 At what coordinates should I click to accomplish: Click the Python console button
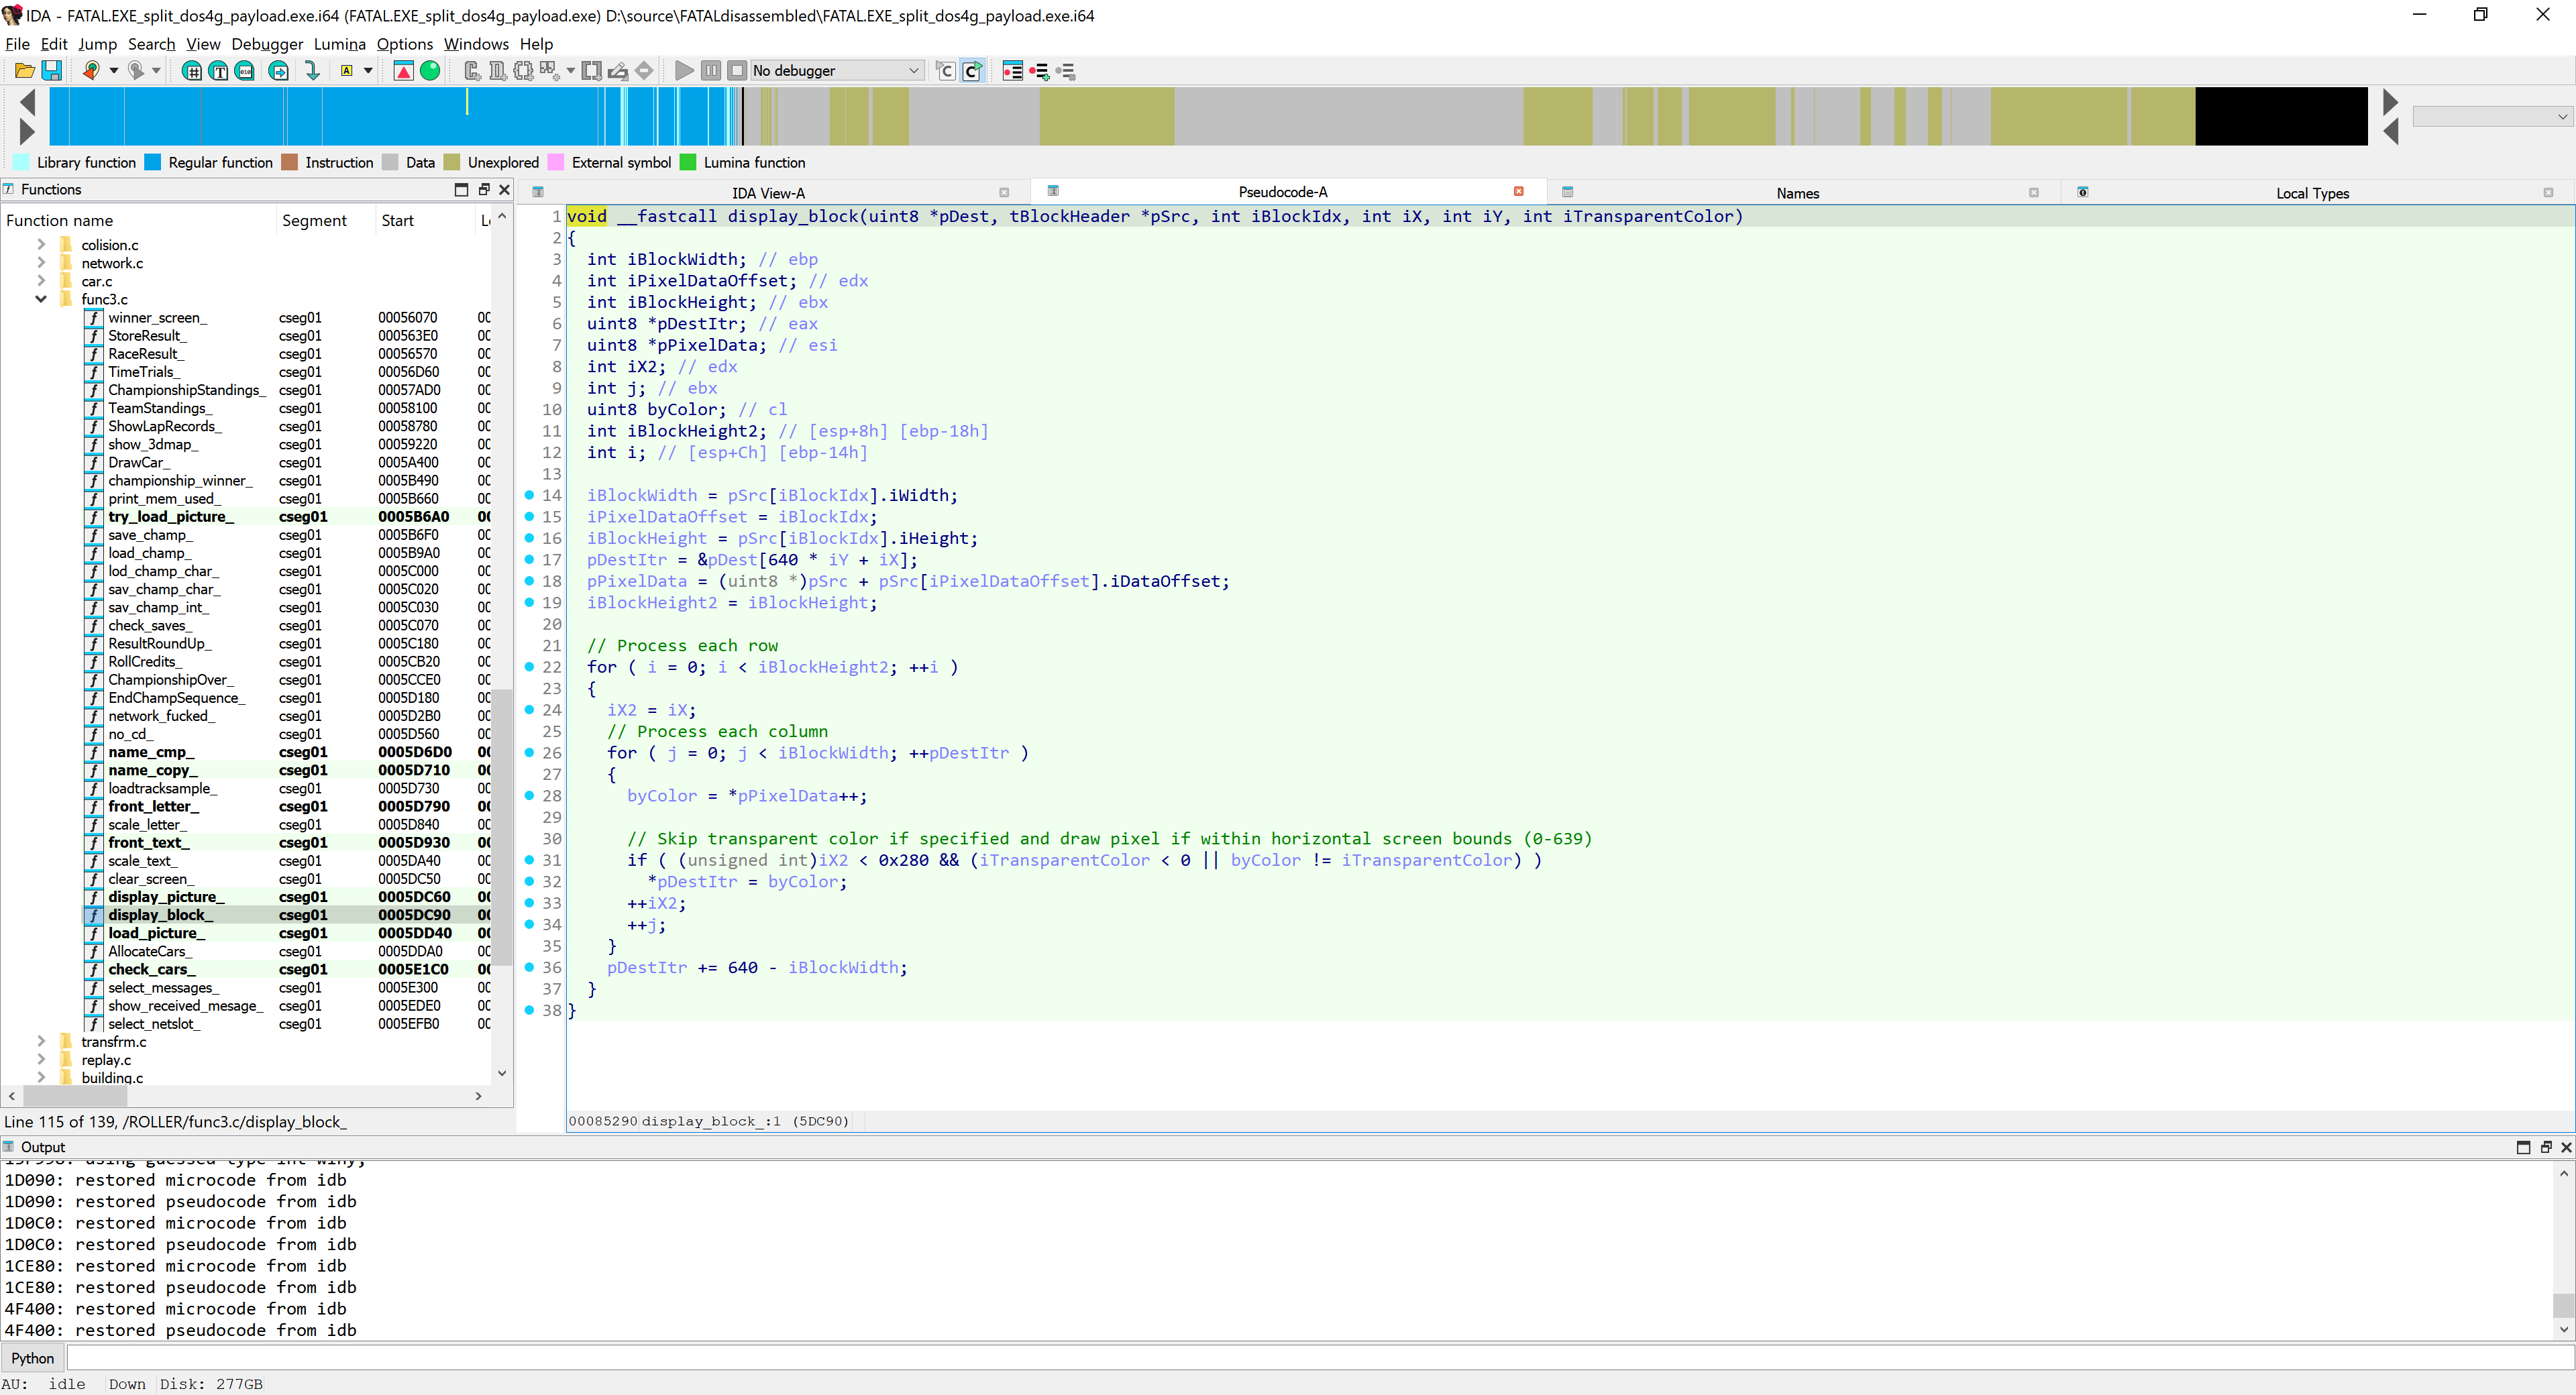pos(33,1357)
